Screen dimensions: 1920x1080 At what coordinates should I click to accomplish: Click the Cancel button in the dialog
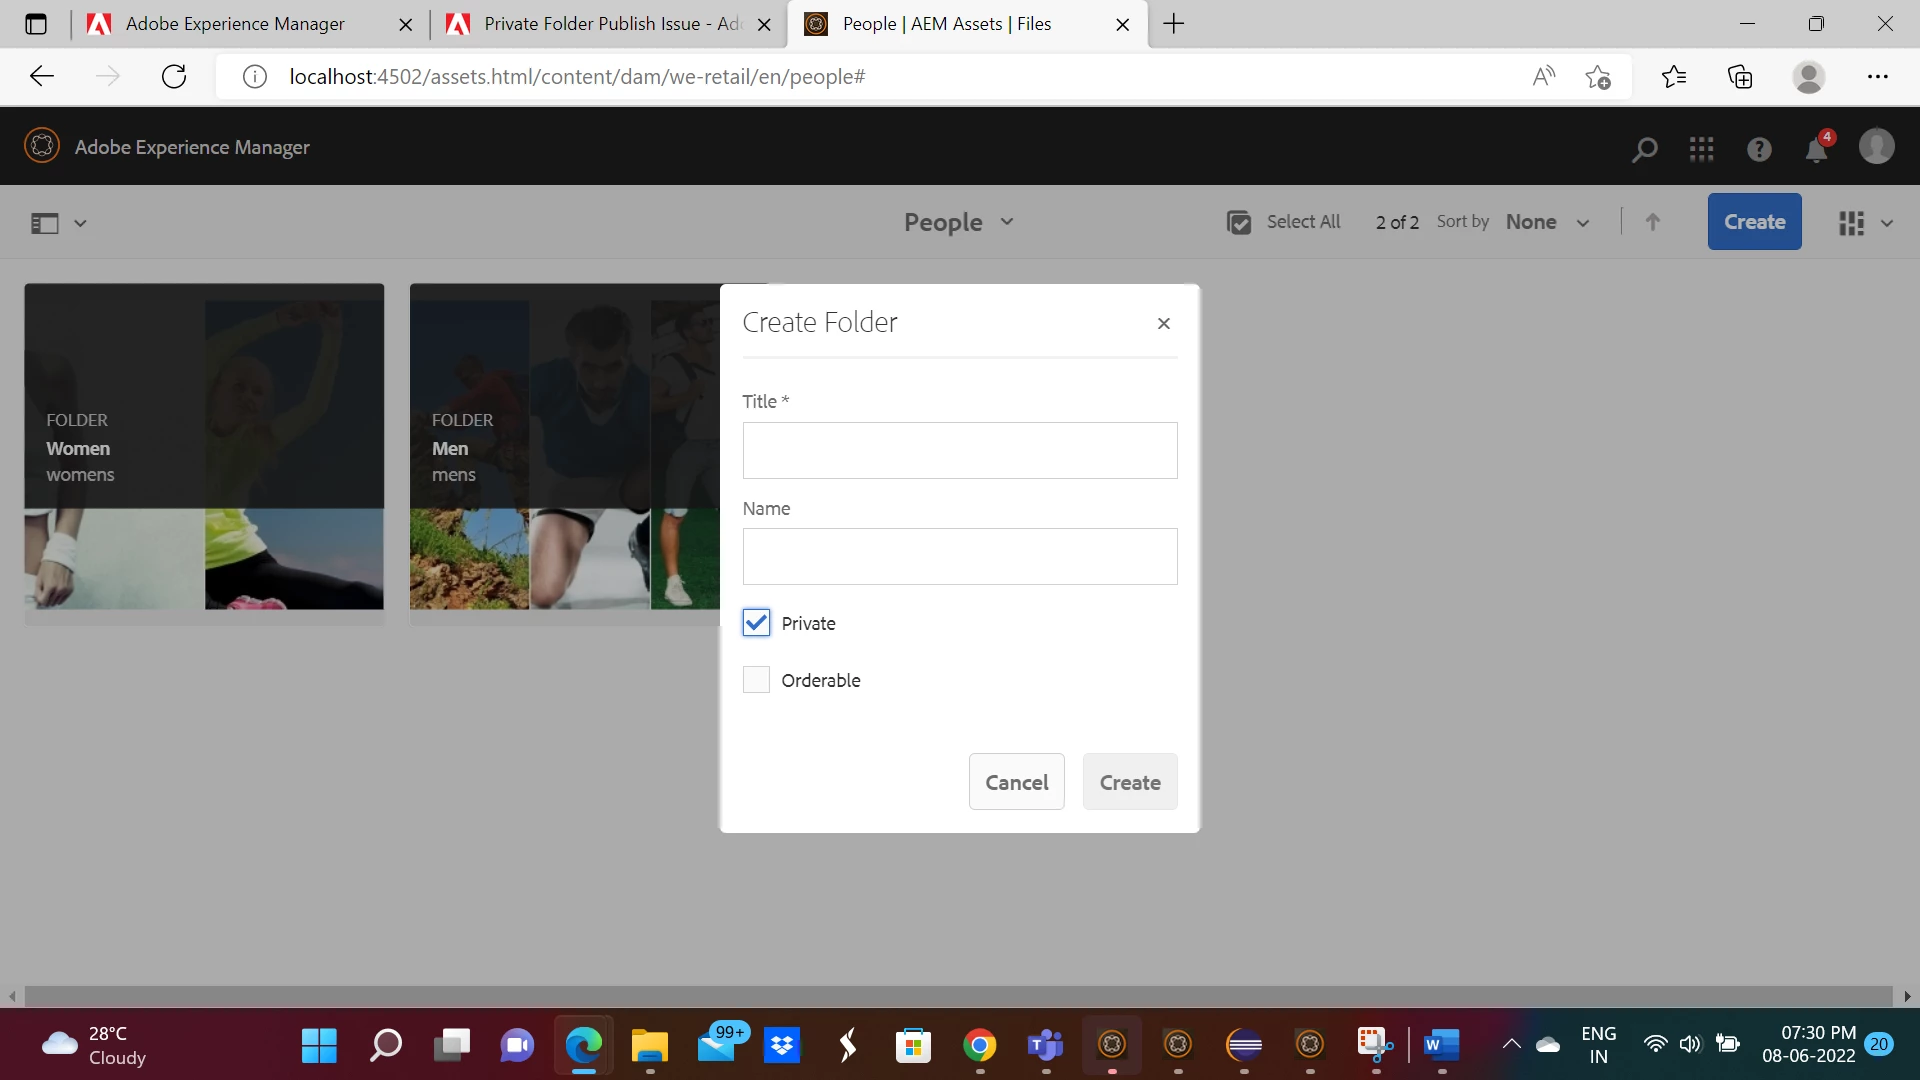point(1016,782)
